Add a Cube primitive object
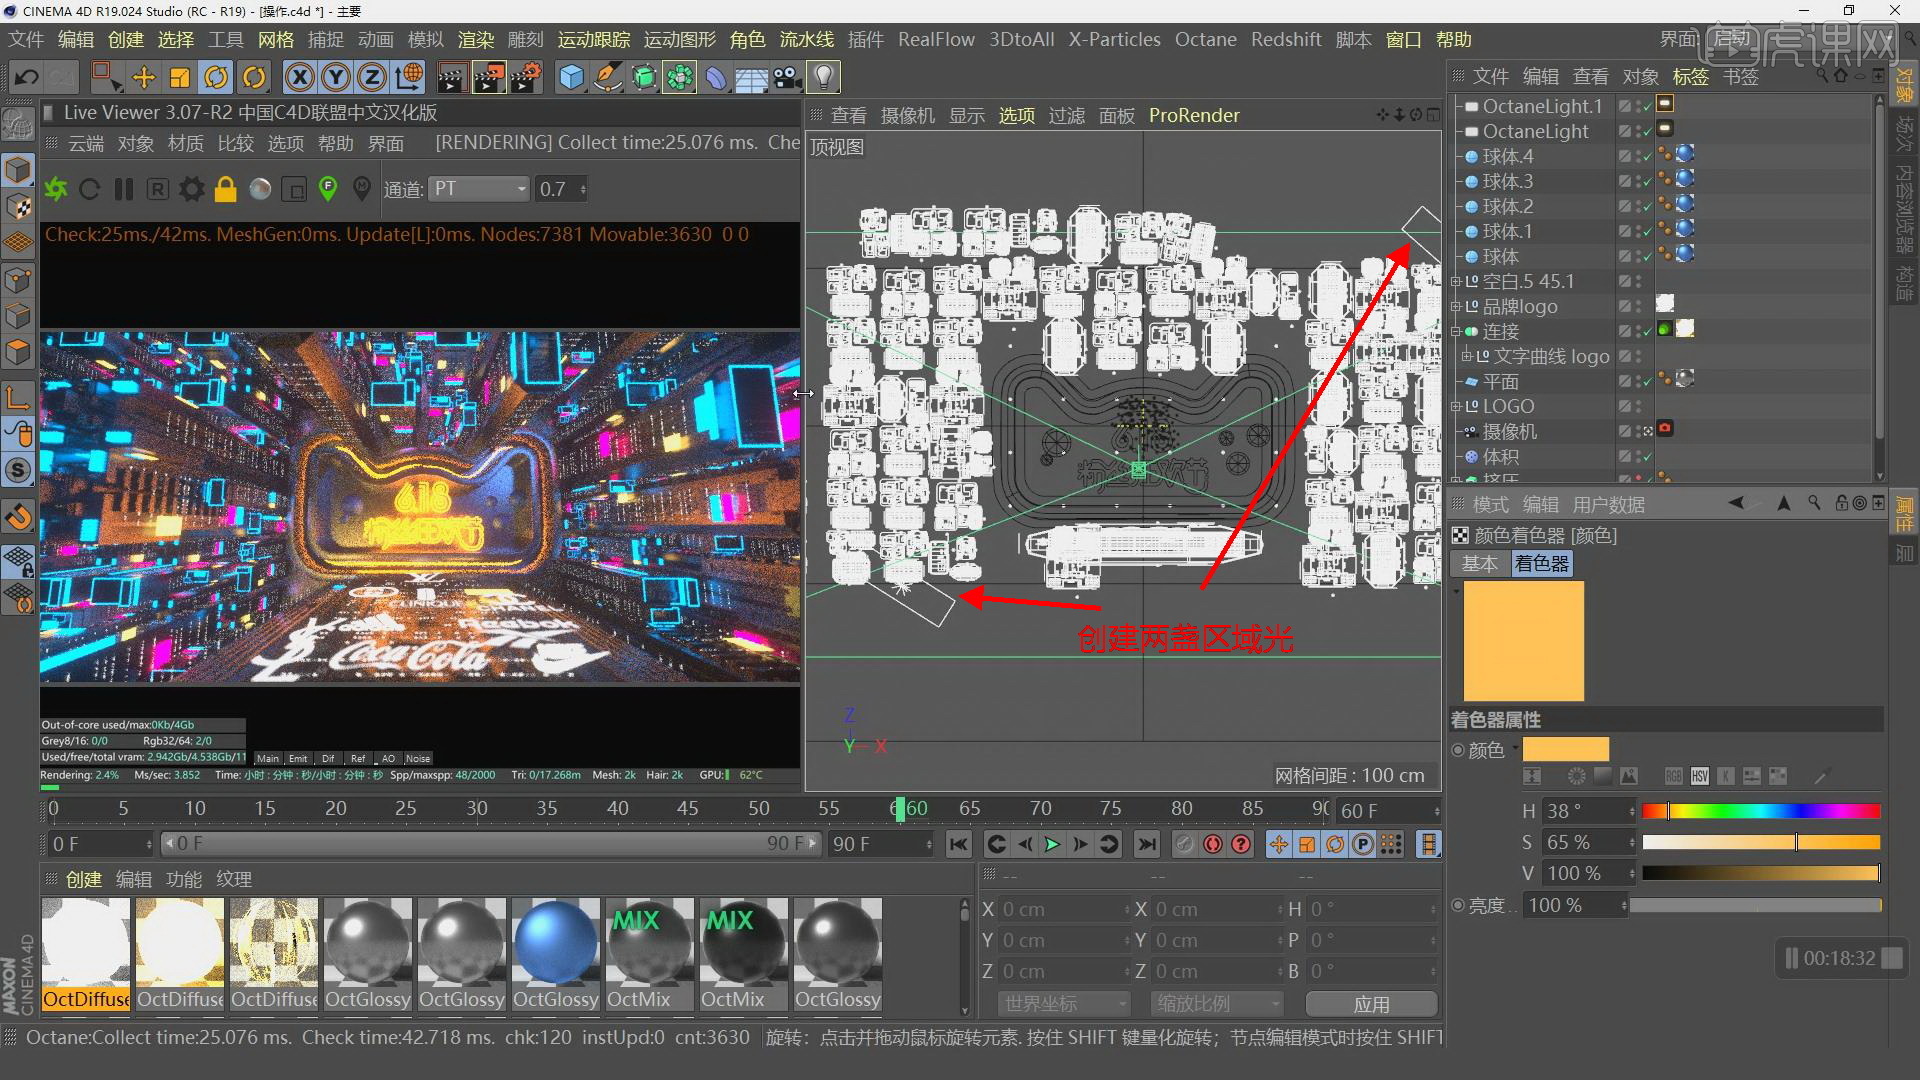The width and height of the screenshot is (1920, 1080). pos(571,77)
